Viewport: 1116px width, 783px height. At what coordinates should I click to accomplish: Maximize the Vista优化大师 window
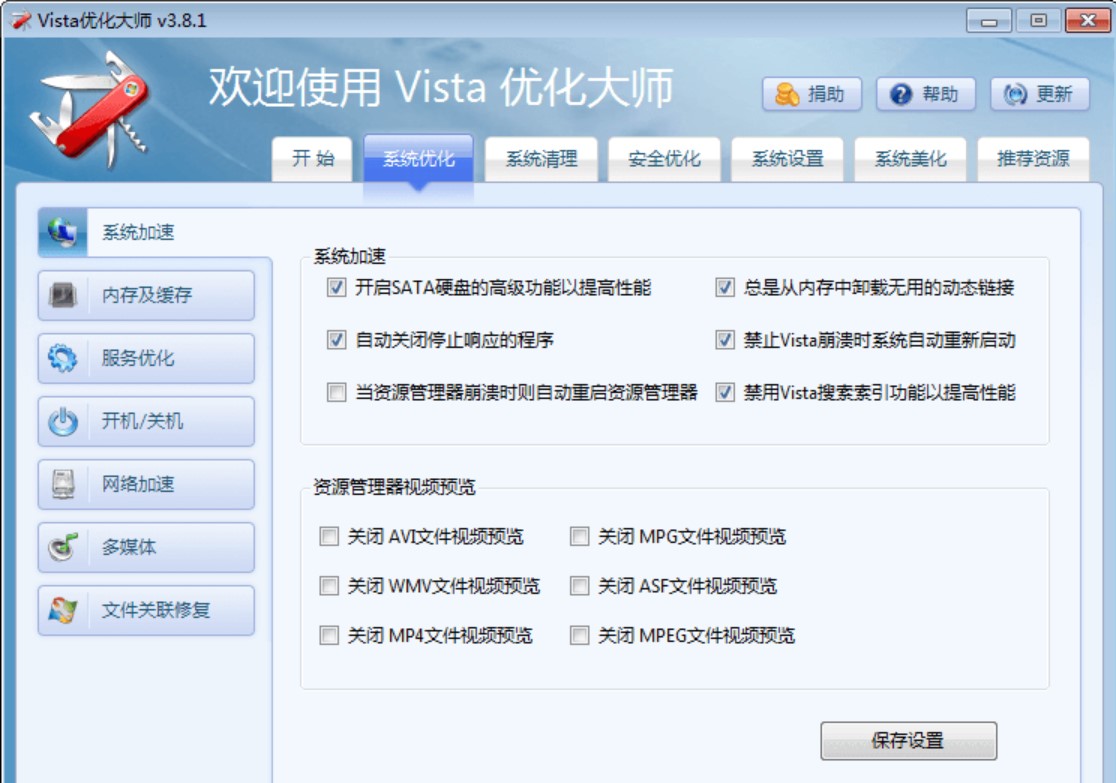(1038, 21)
